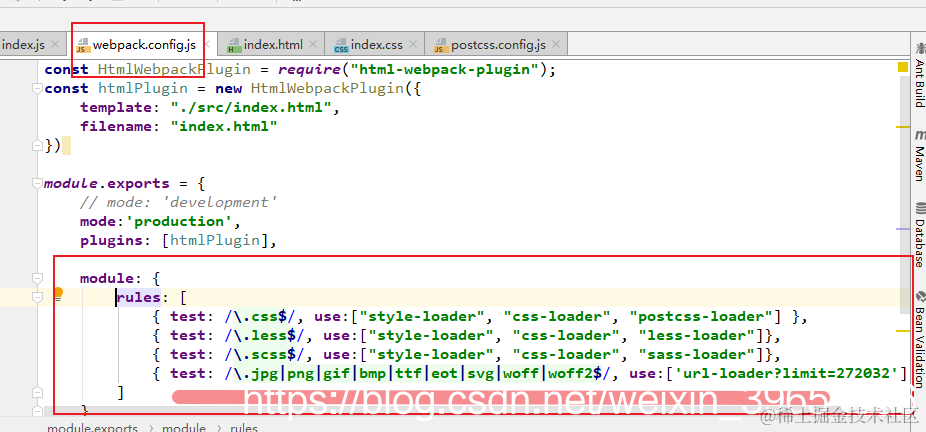Click the 'rules' property name in code
The height and width of the screenshot is (432, 926).
click(139, 298)
